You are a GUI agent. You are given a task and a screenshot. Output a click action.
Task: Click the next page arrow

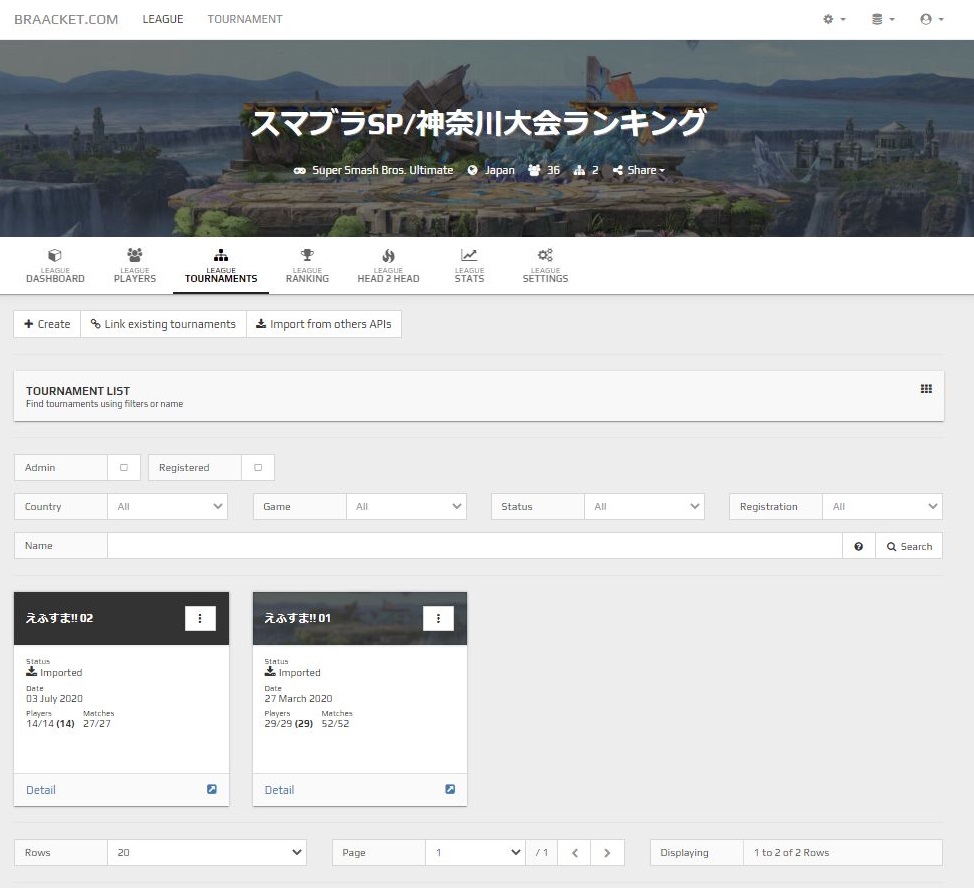(x=608, y=853)
